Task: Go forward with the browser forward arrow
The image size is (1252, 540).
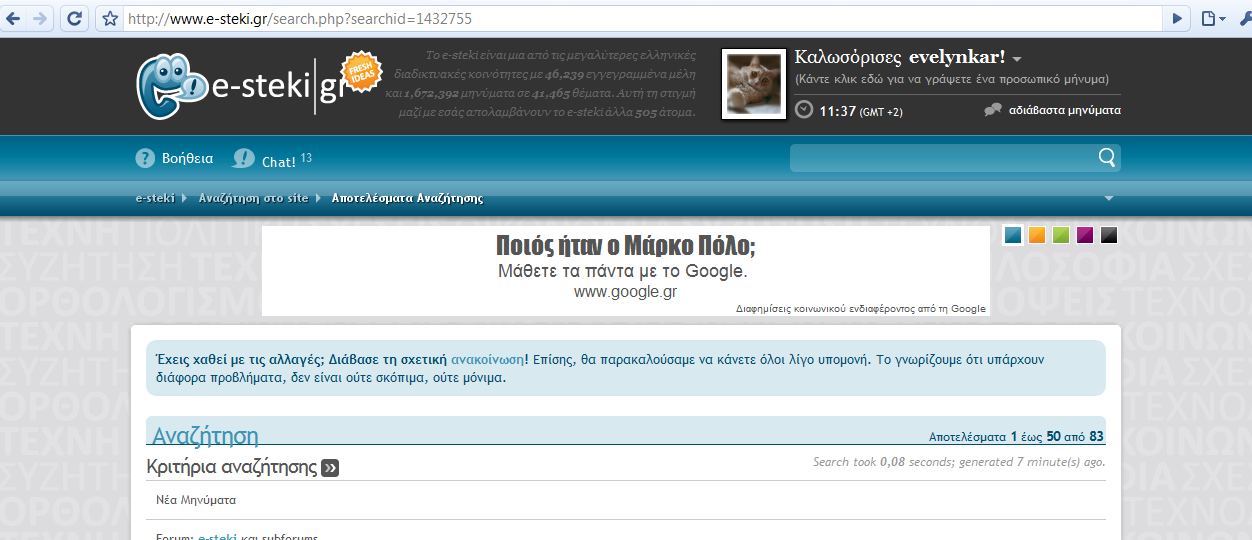Action: click(39, 18)
